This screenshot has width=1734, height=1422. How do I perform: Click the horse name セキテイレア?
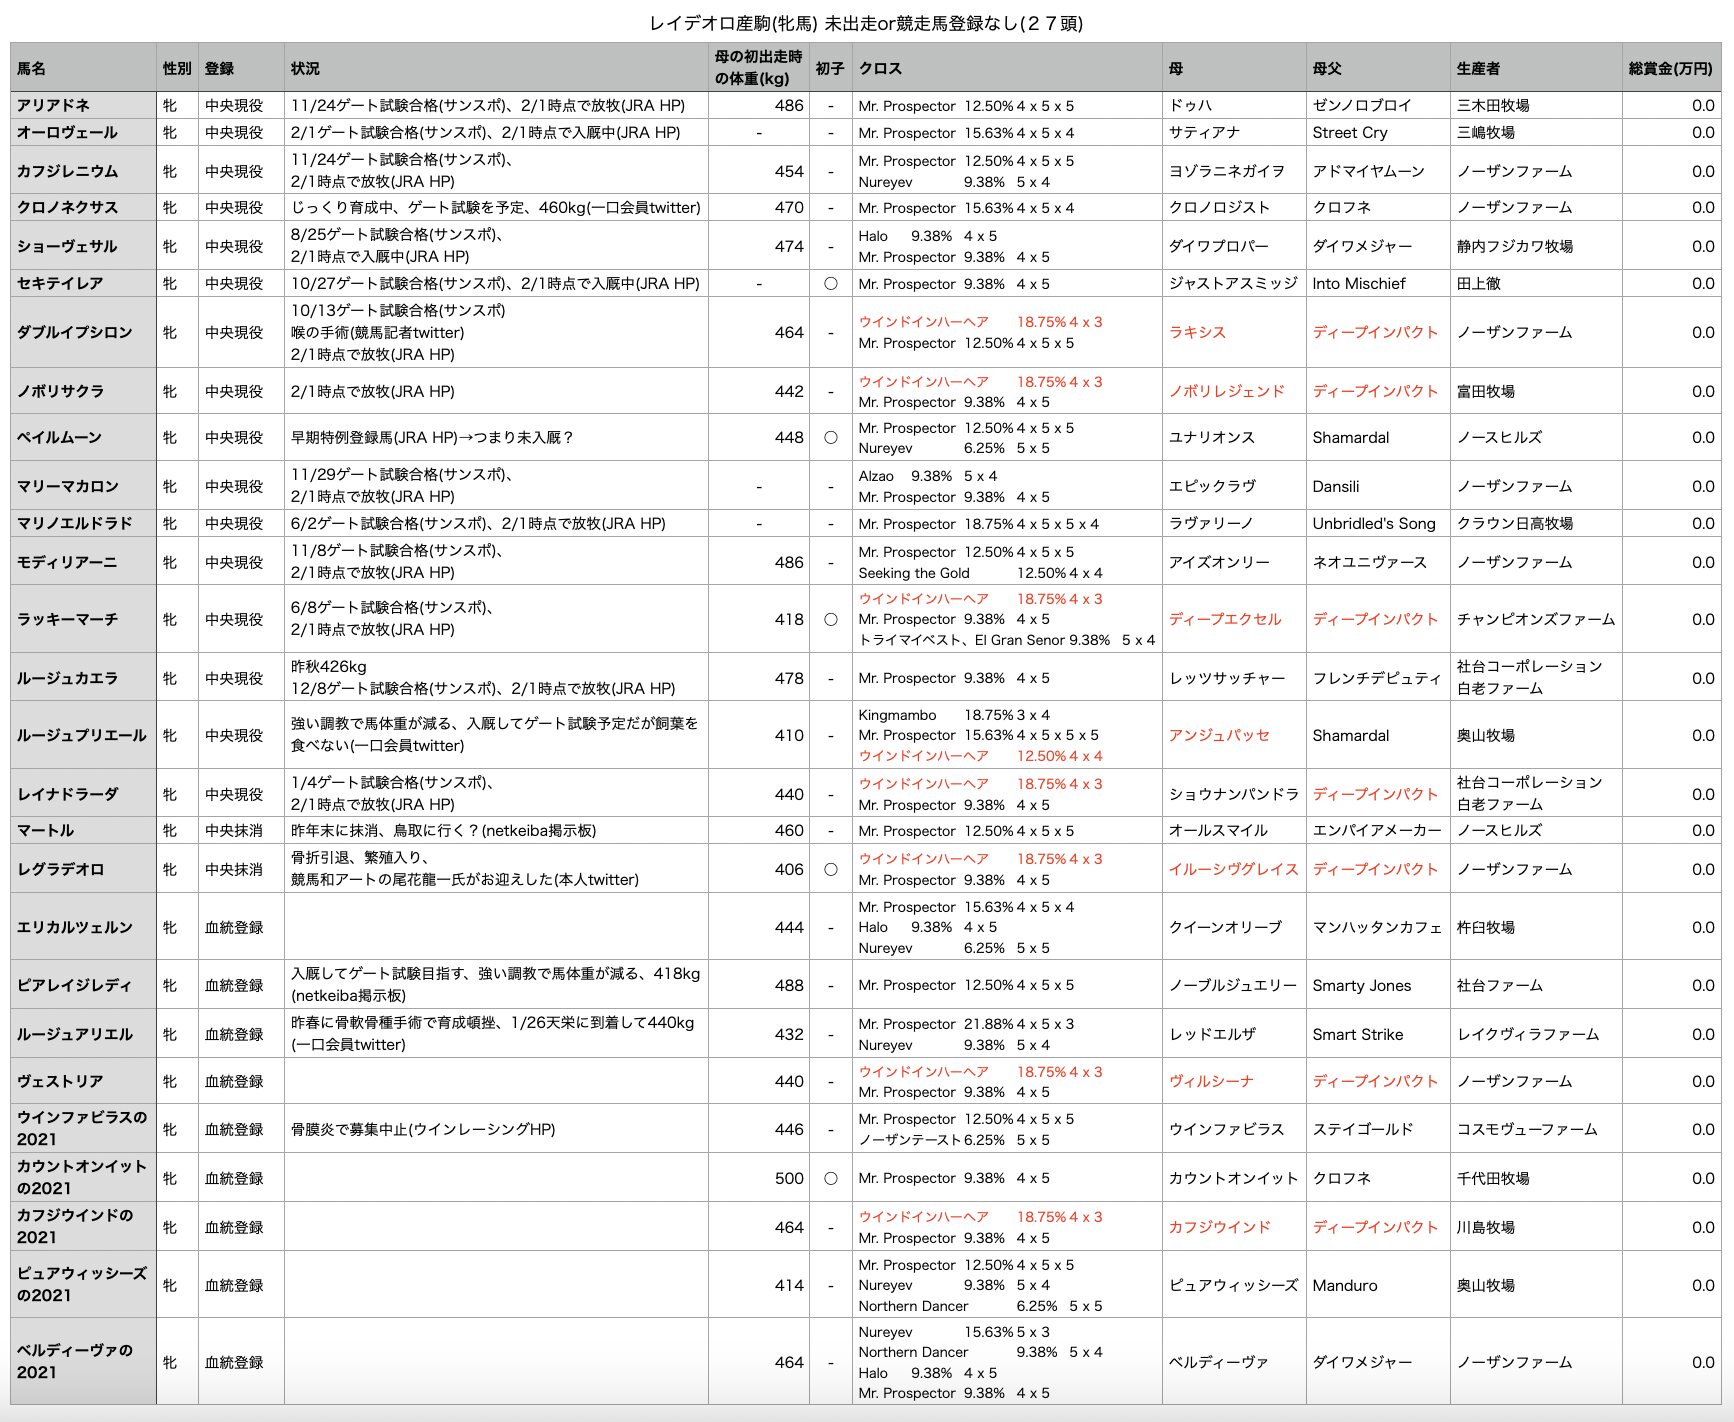(x=60, y=283)
